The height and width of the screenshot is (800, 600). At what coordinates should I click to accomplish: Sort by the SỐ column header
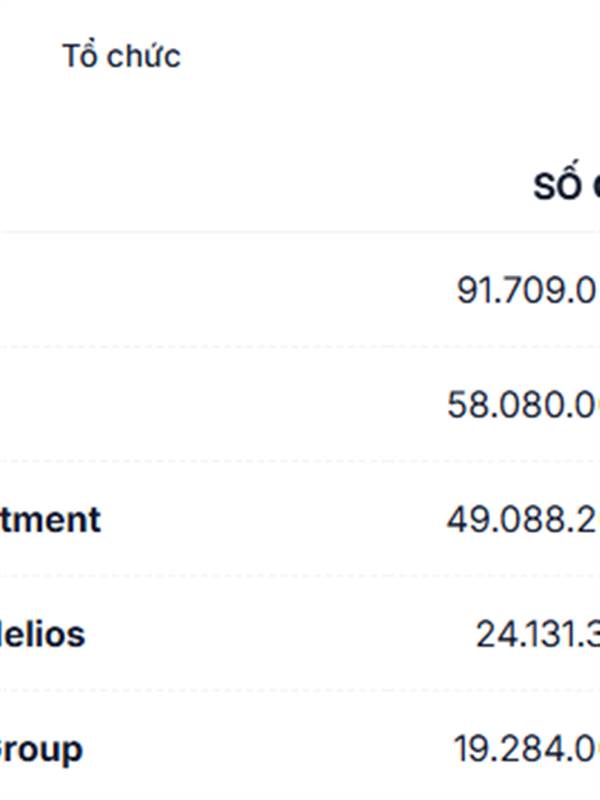point(566,184)
